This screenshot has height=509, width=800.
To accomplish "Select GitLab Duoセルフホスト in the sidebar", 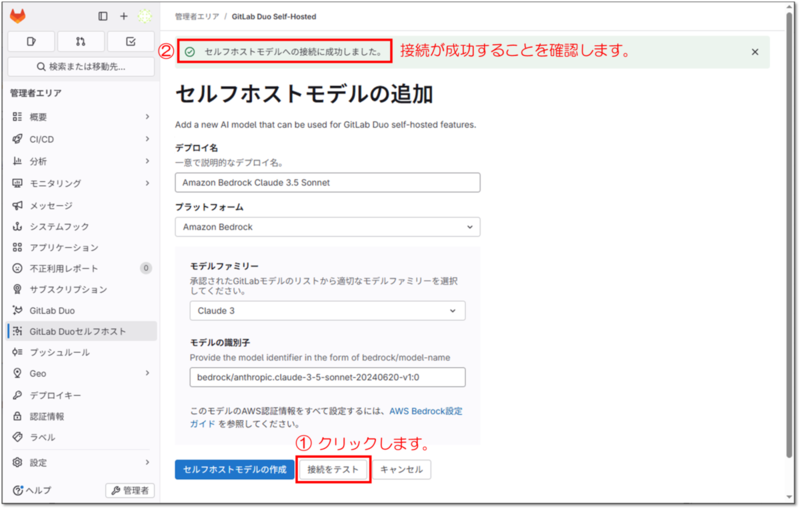I will tap(82, 331).
